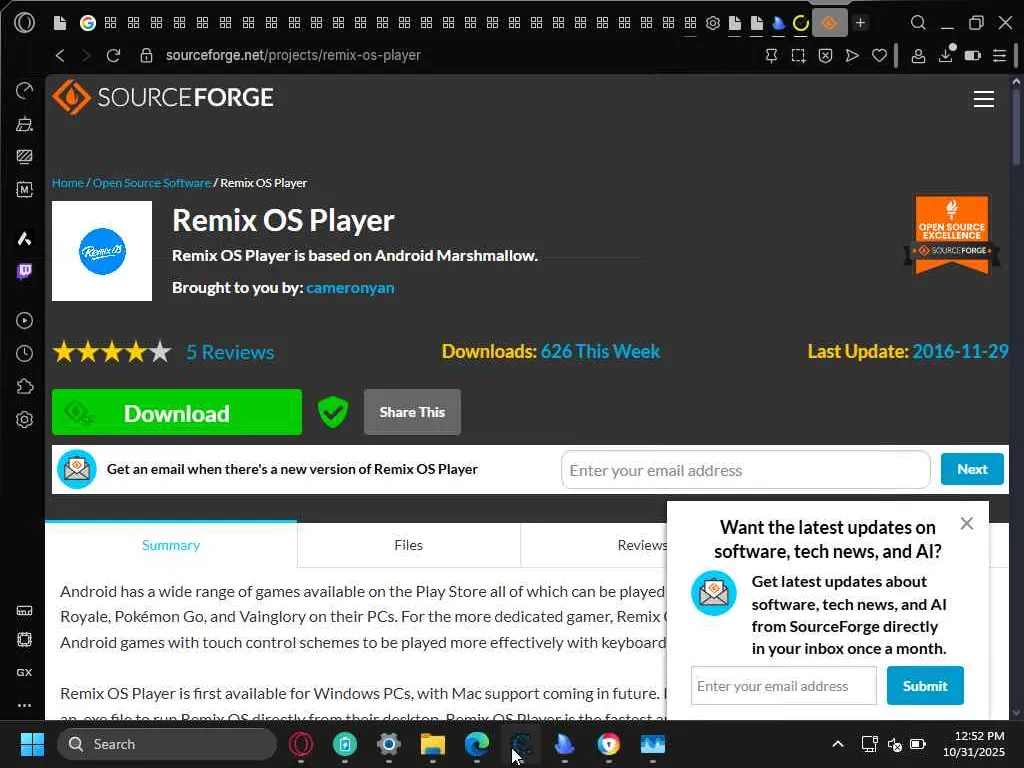Open Twitch panel in sidebar

[x=24, y=271]
